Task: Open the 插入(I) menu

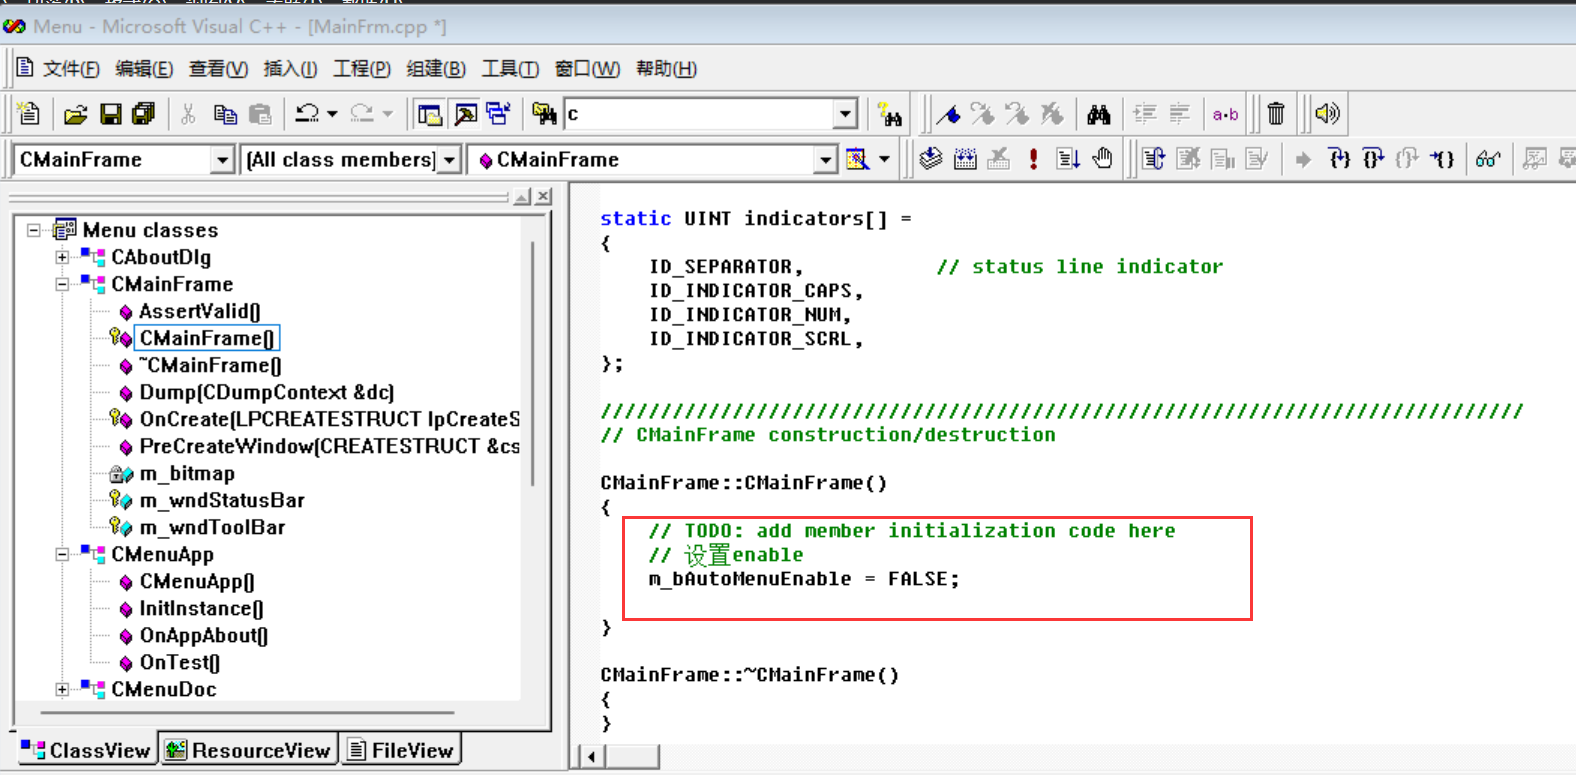Action: coord(290,68)
